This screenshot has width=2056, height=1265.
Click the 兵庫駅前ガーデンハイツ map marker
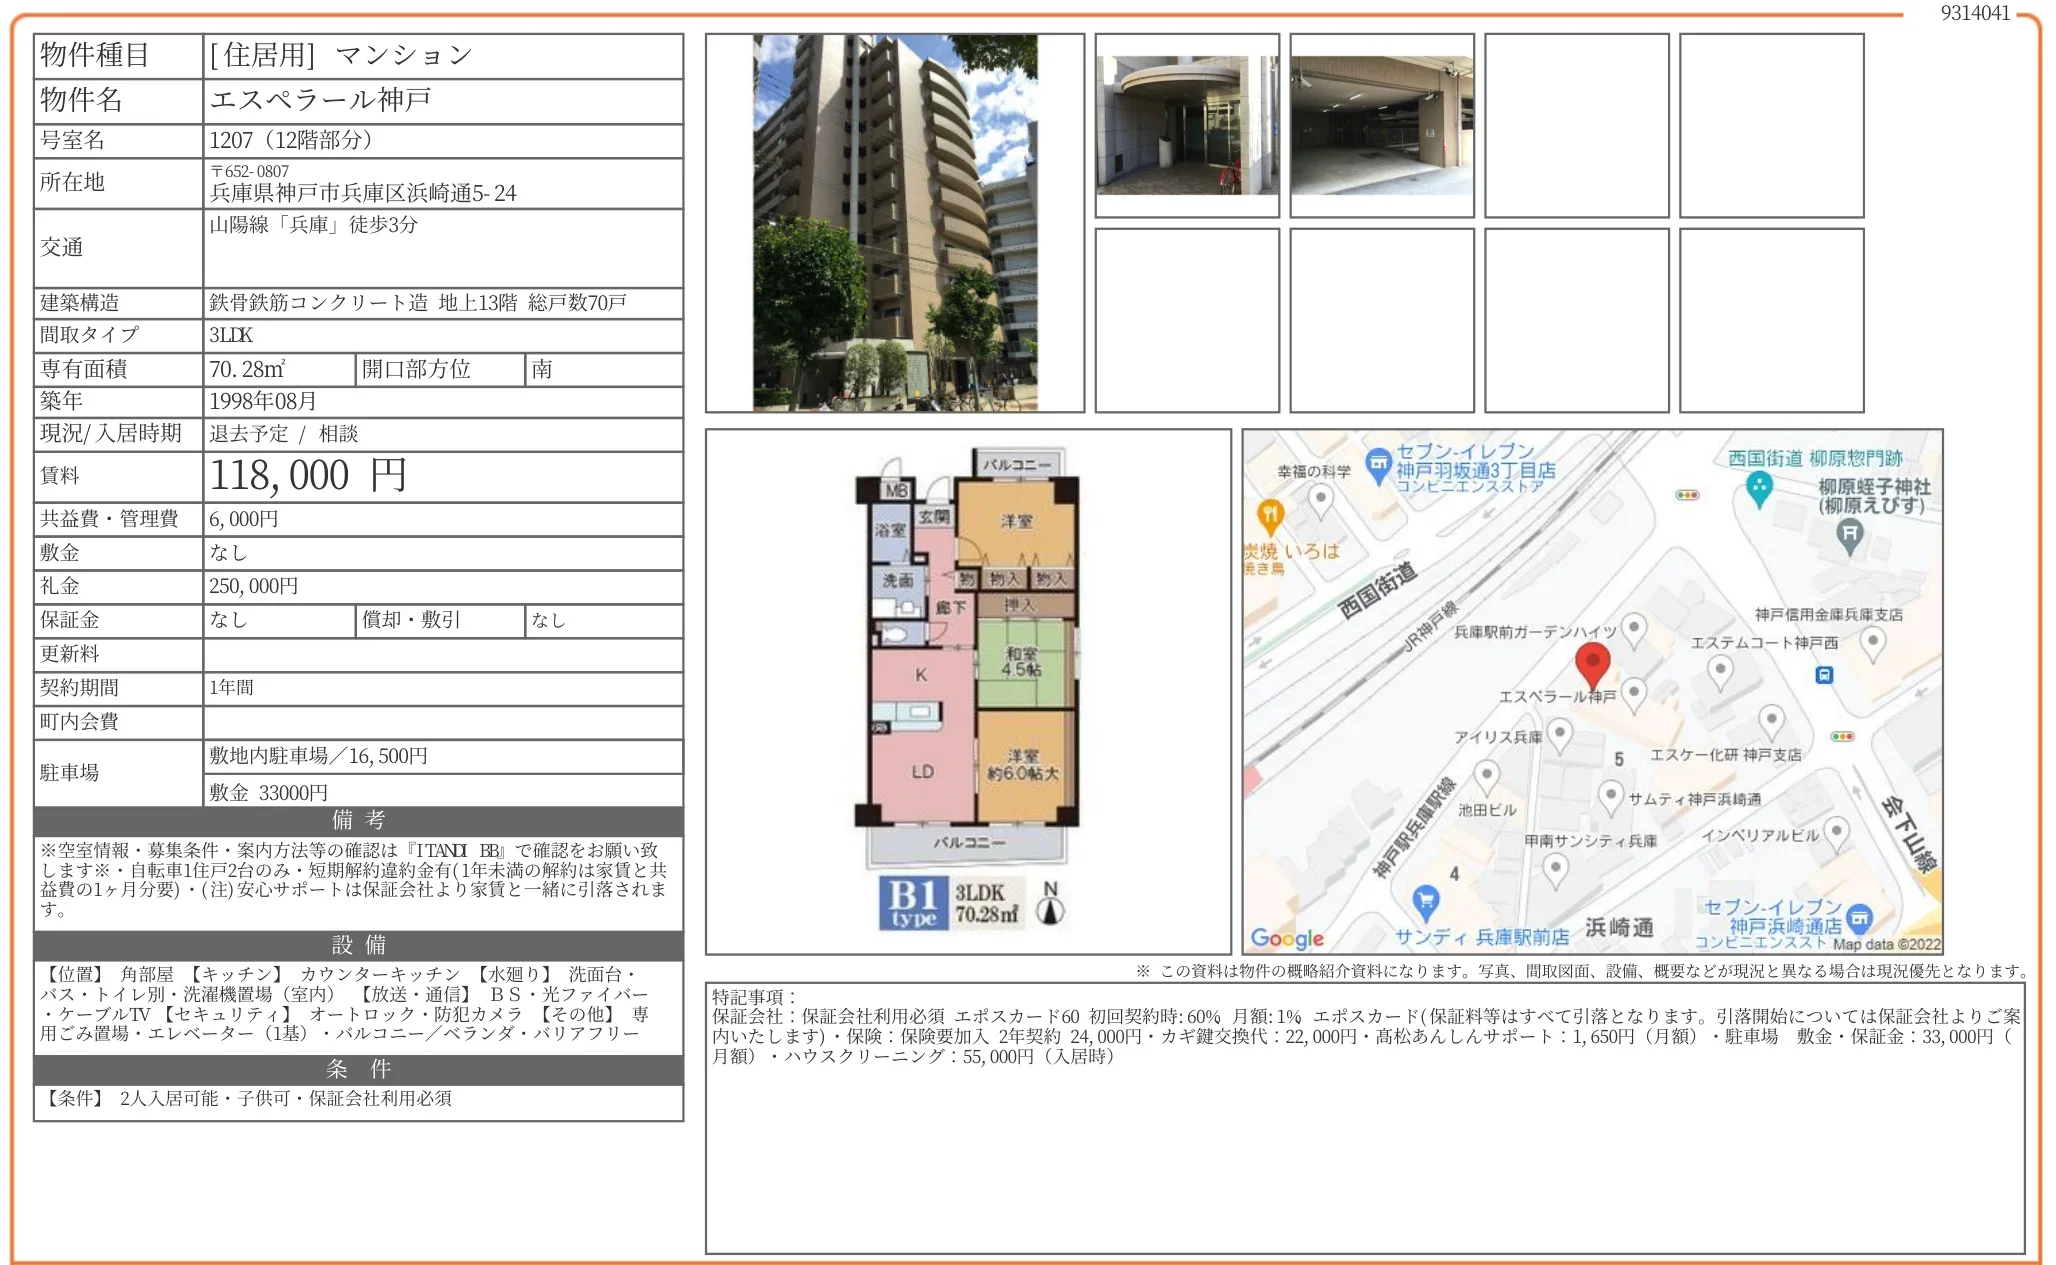pyautogui.click(x=1633, y=628)
